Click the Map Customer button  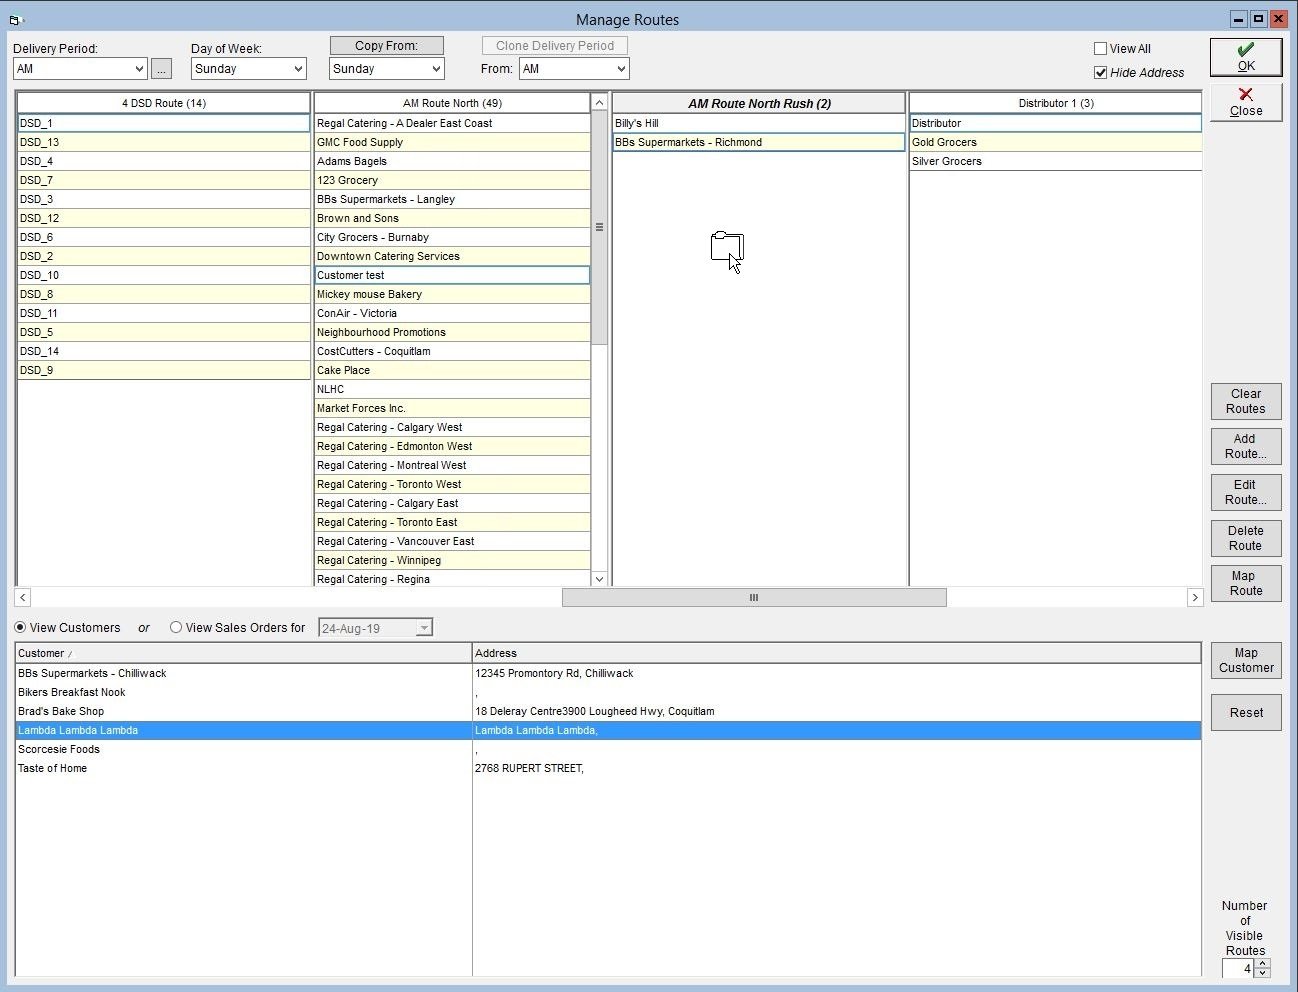point(1245,660)
